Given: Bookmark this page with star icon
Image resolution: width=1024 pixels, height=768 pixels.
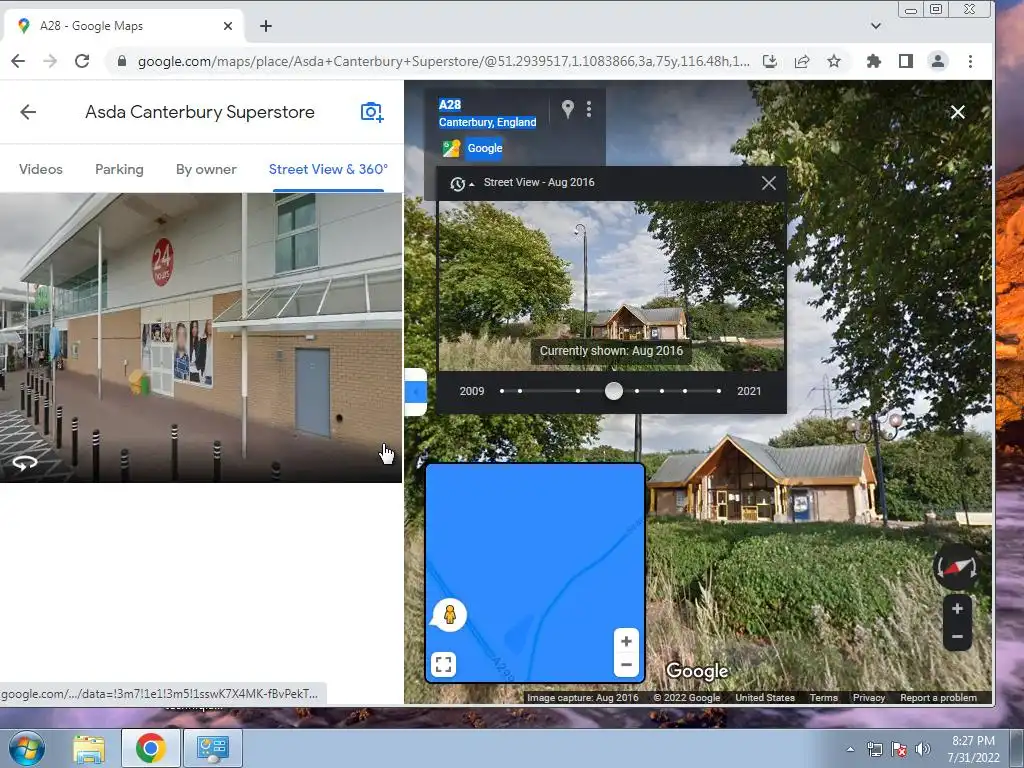Looking at the screenshot, I should coord(834,61).
